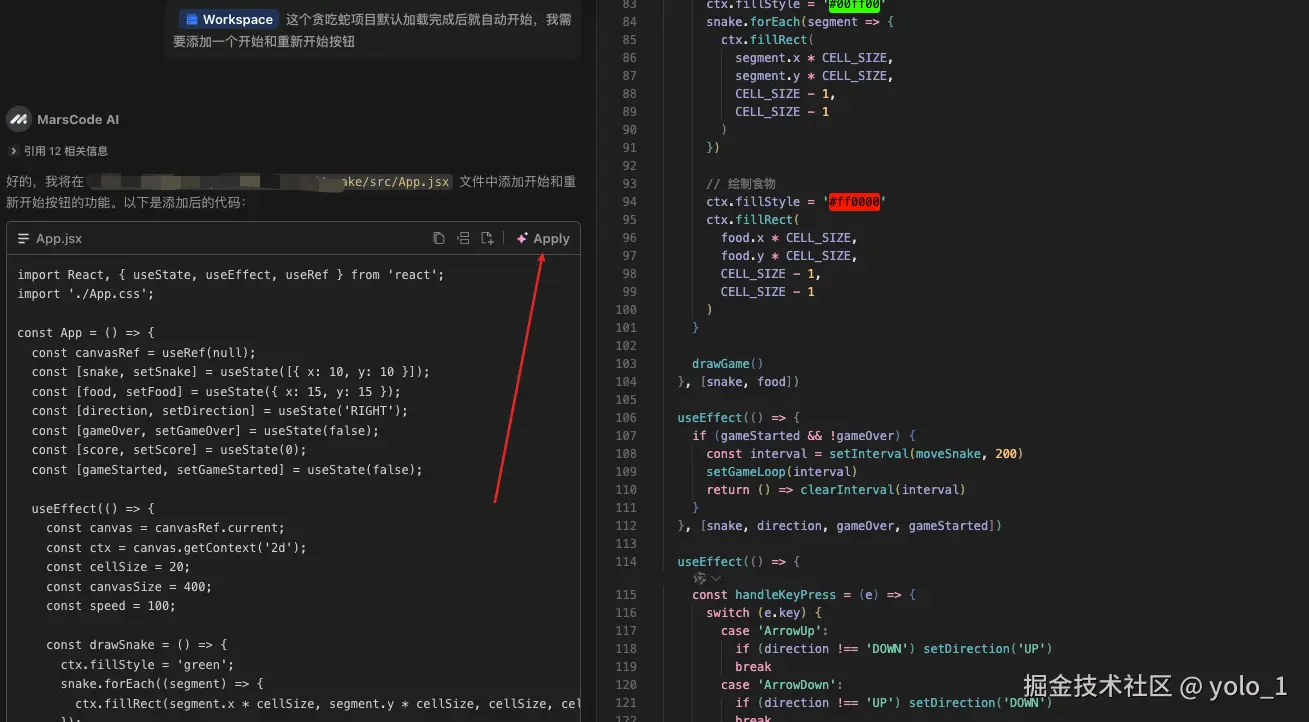Click line number 106 in the editor gutter
This screenshot has height=722, width=1309.
[626, 418]
